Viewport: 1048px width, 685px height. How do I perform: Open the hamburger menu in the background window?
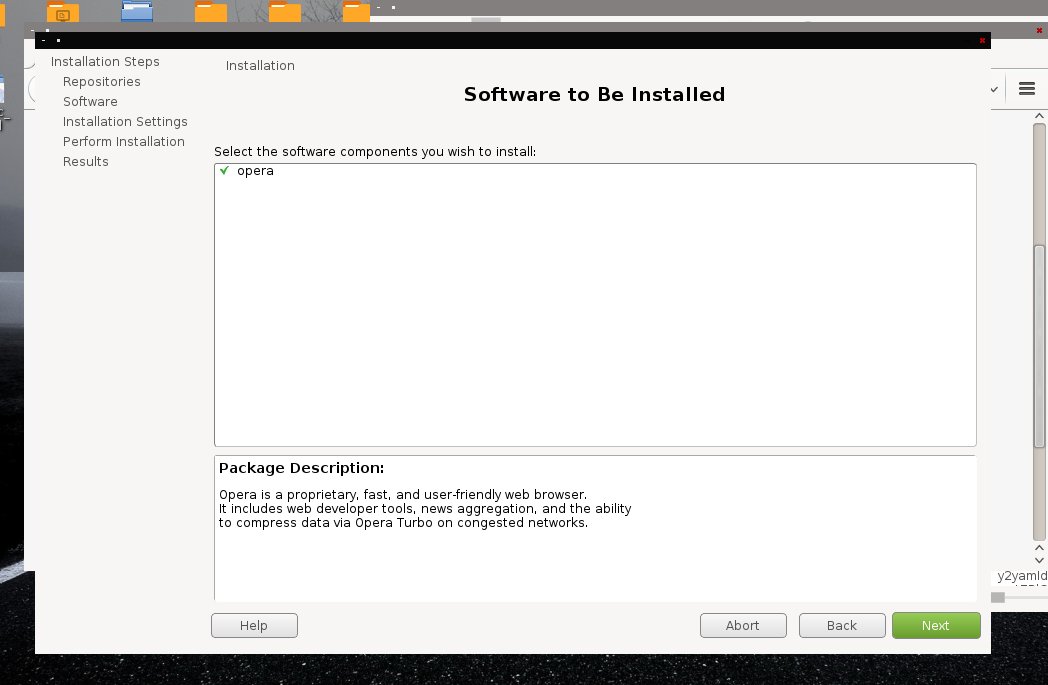pyautogui.click(x=1027, y=88)
